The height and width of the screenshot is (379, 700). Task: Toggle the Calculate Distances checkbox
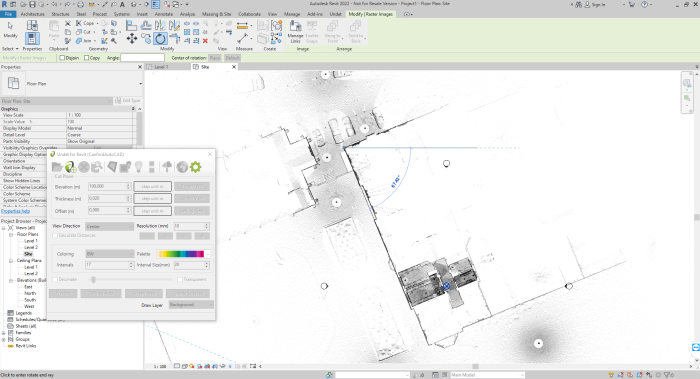(55, 235)
